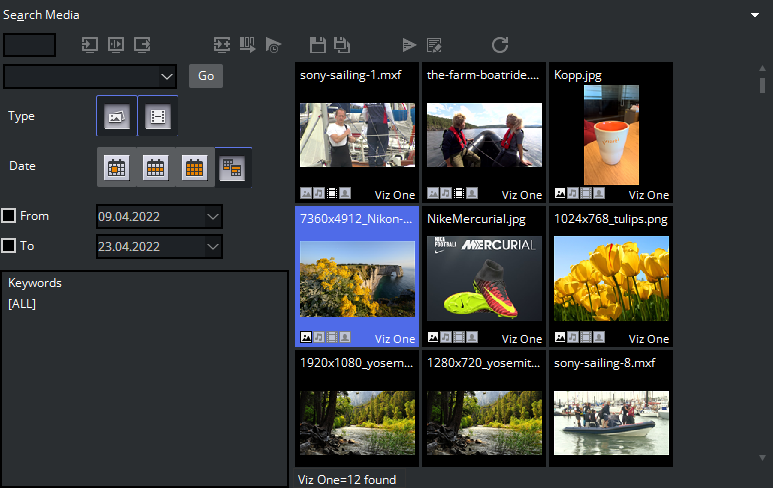This screenshot has height=488, width=773.
Task: Toggle the Video type filter
Action: coord(157,116)
